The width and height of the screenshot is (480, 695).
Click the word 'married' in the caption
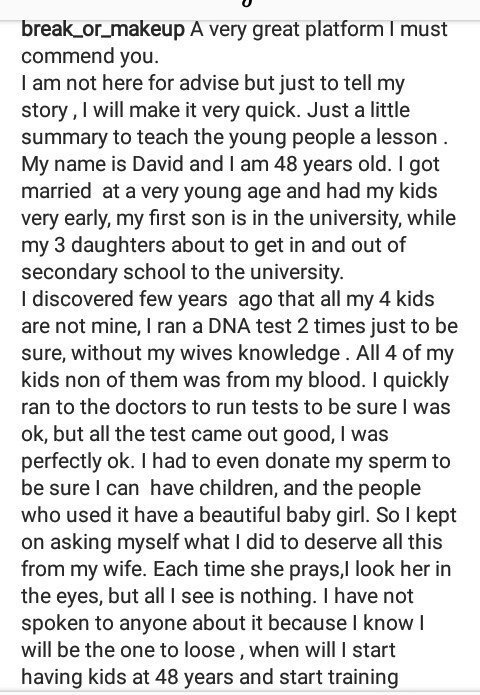point(56,191)
